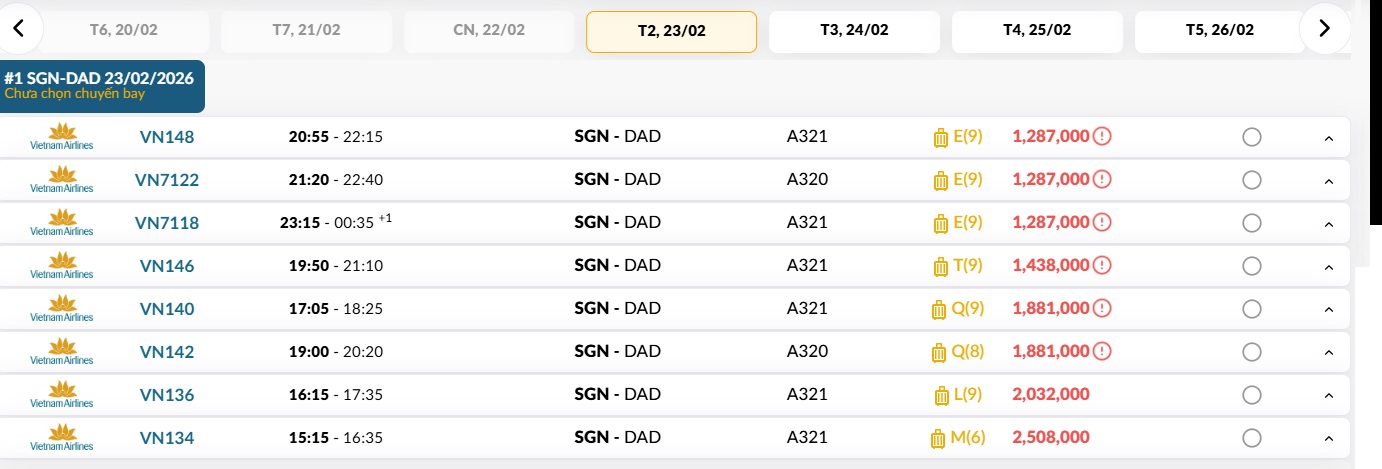Click the warning icon beside VN146 price

coord(1102,266)
